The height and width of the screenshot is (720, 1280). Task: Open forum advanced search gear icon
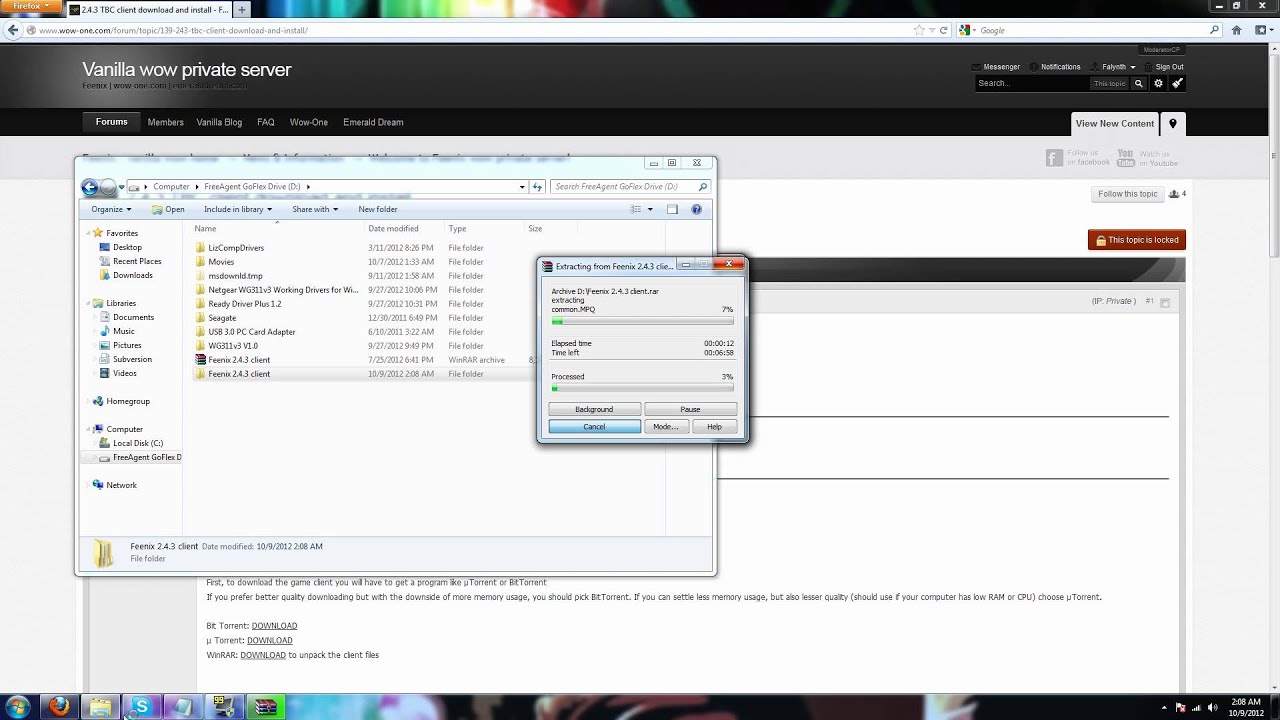pyautogui.click(x=1158, y=83)
